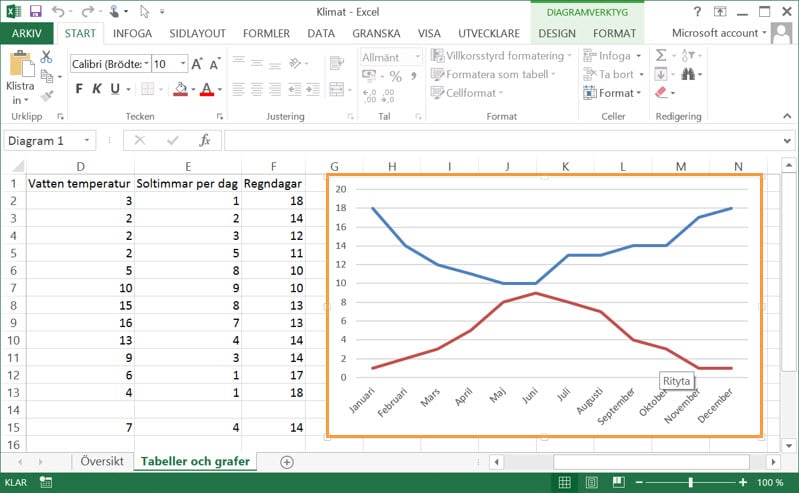
Task: Decrease indent in the Justering group
Action: 295,89
